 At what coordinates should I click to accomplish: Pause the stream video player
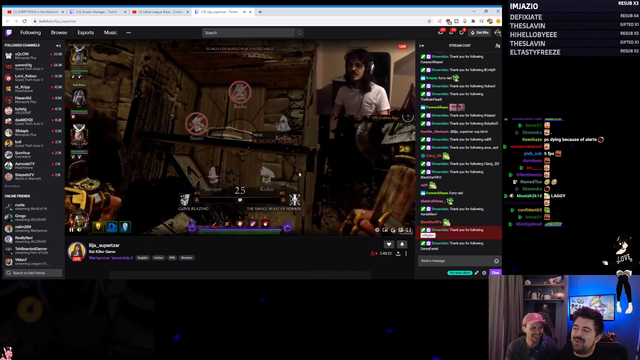pyautogui.click(x=71, y=230)
